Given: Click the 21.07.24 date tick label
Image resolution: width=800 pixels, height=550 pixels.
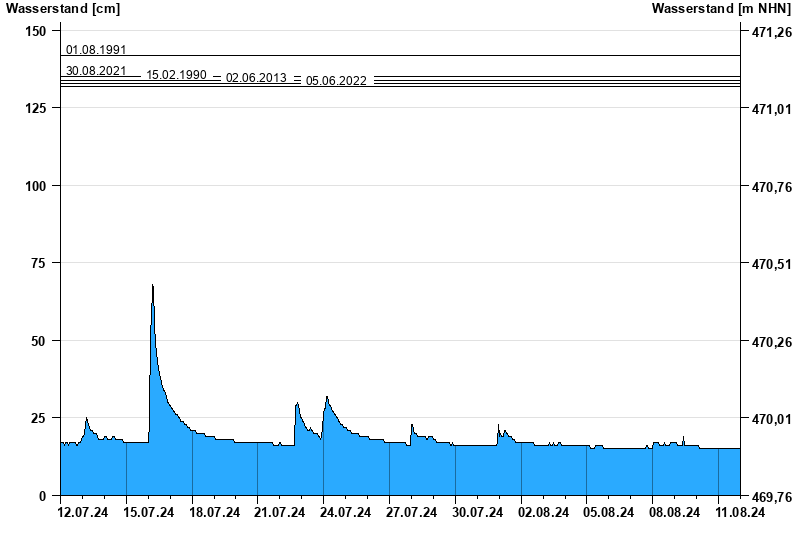Looking at the screenshot, I should (x=280, y=513).
